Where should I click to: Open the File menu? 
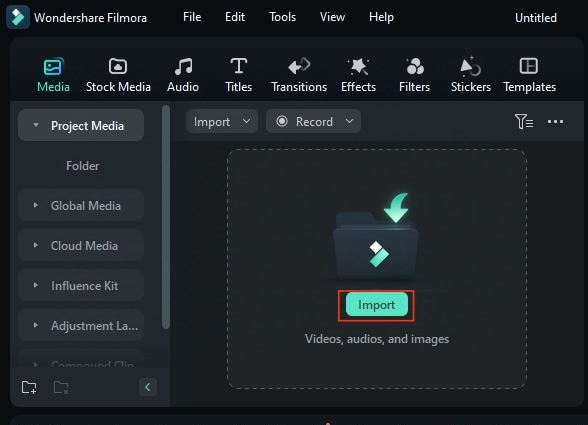pyautogui.click(x=192, y=17)
